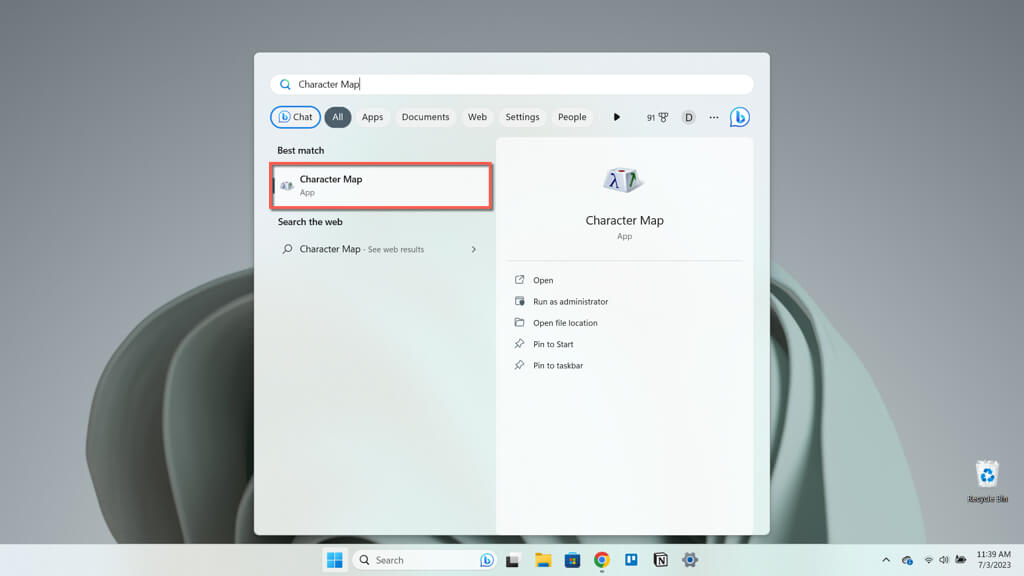Click the OneDrive cloud tray icon

(x=907, y=560)
